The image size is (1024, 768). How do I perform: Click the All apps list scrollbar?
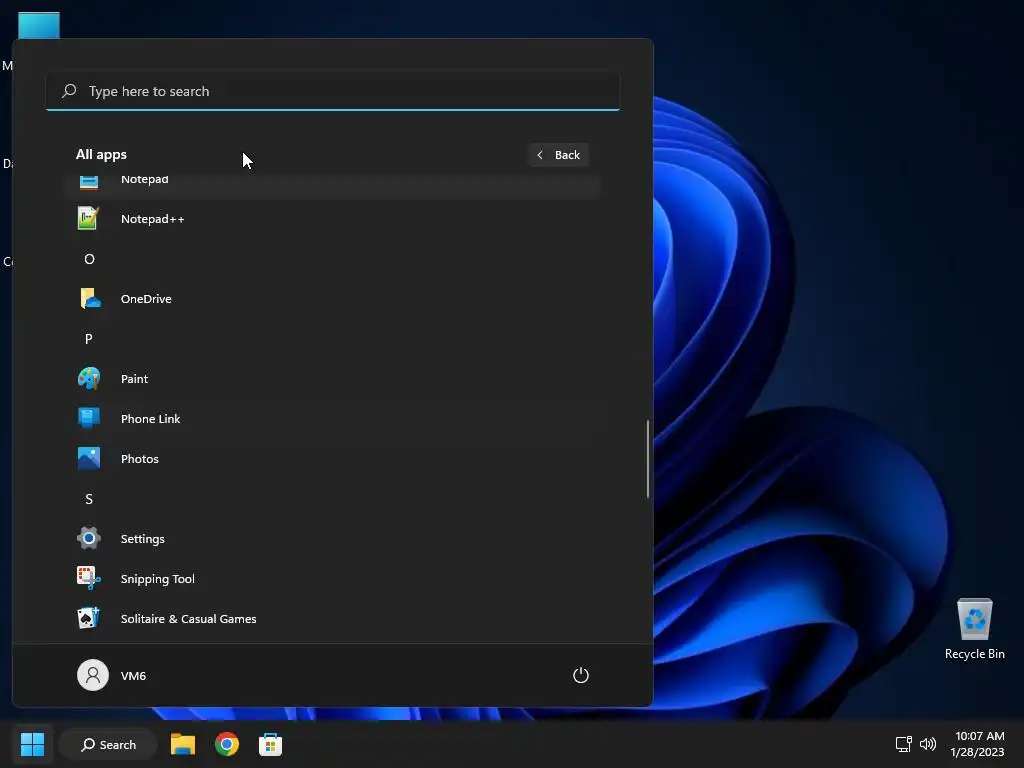point(648,458)
